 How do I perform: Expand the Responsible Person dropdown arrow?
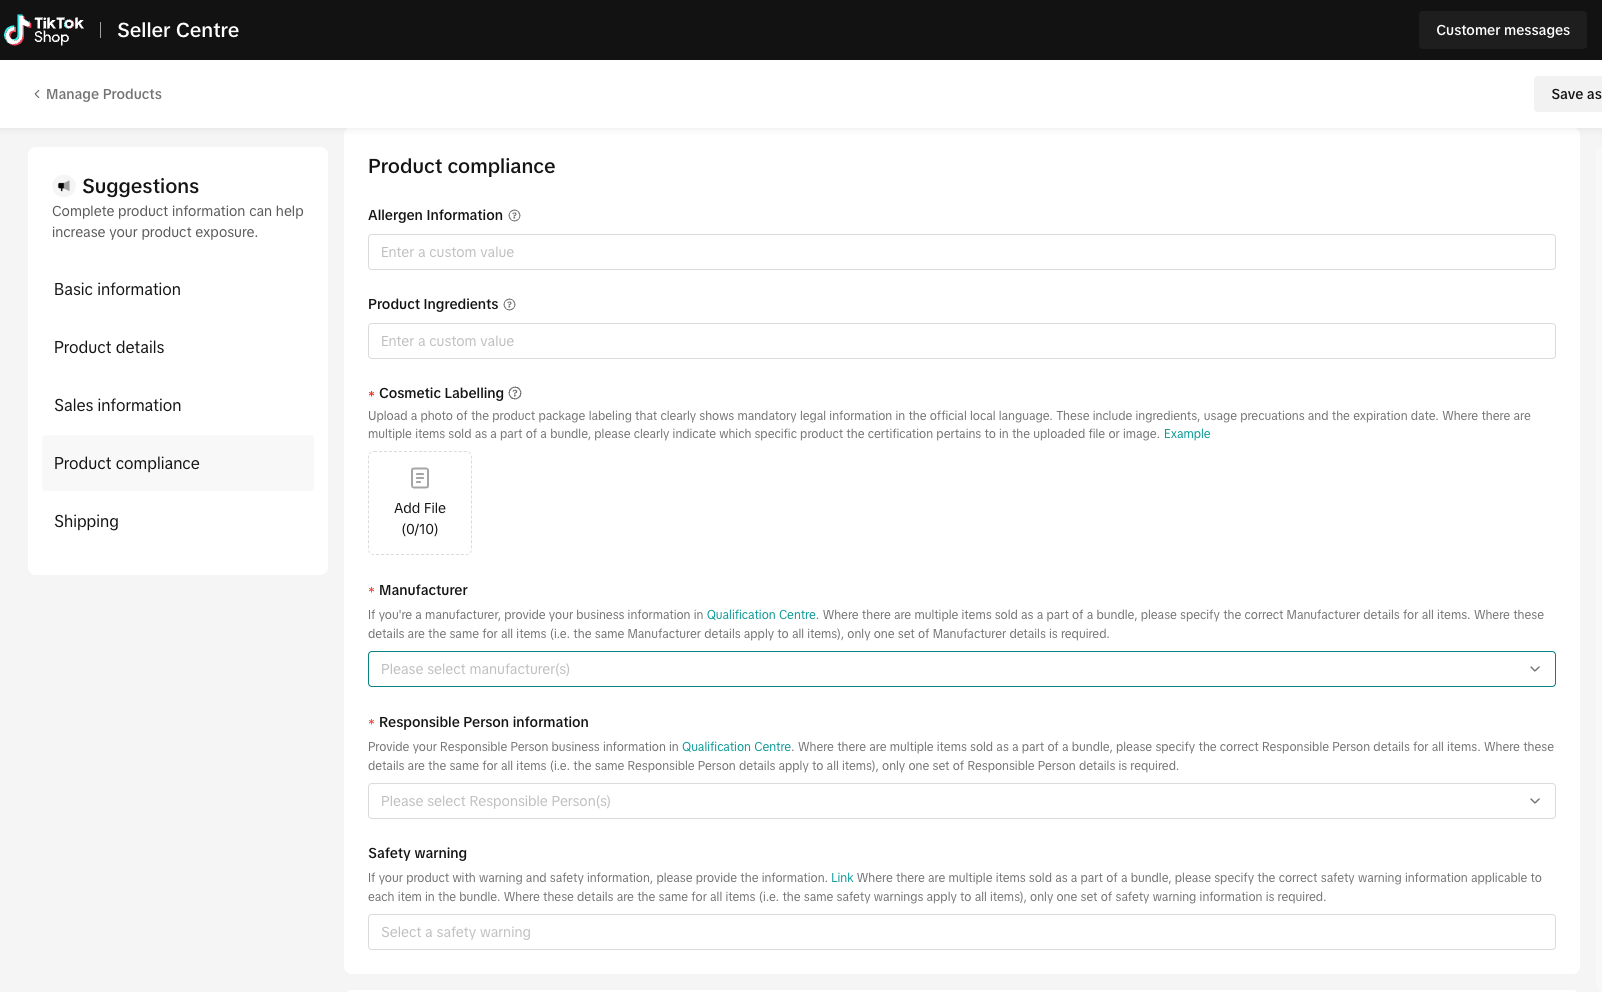click(x=1535, y=801)
